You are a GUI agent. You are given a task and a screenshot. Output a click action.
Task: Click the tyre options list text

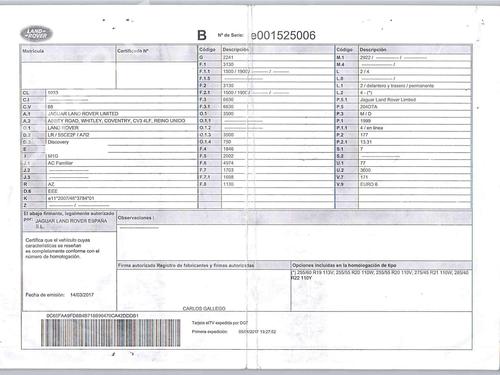pos(380,275)
